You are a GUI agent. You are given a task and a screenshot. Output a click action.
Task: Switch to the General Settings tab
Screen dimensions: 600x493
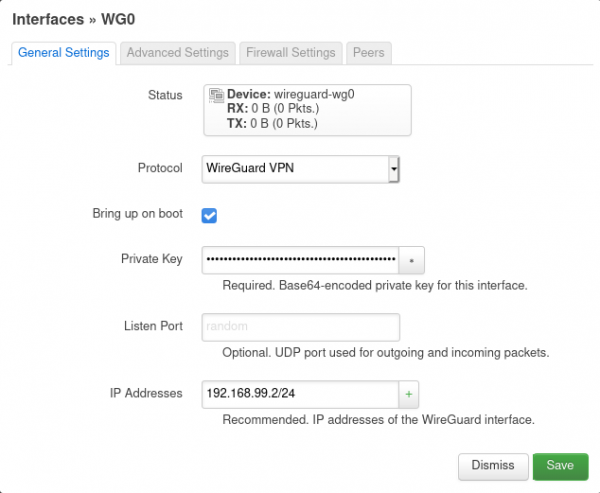(x=64, y=53)
